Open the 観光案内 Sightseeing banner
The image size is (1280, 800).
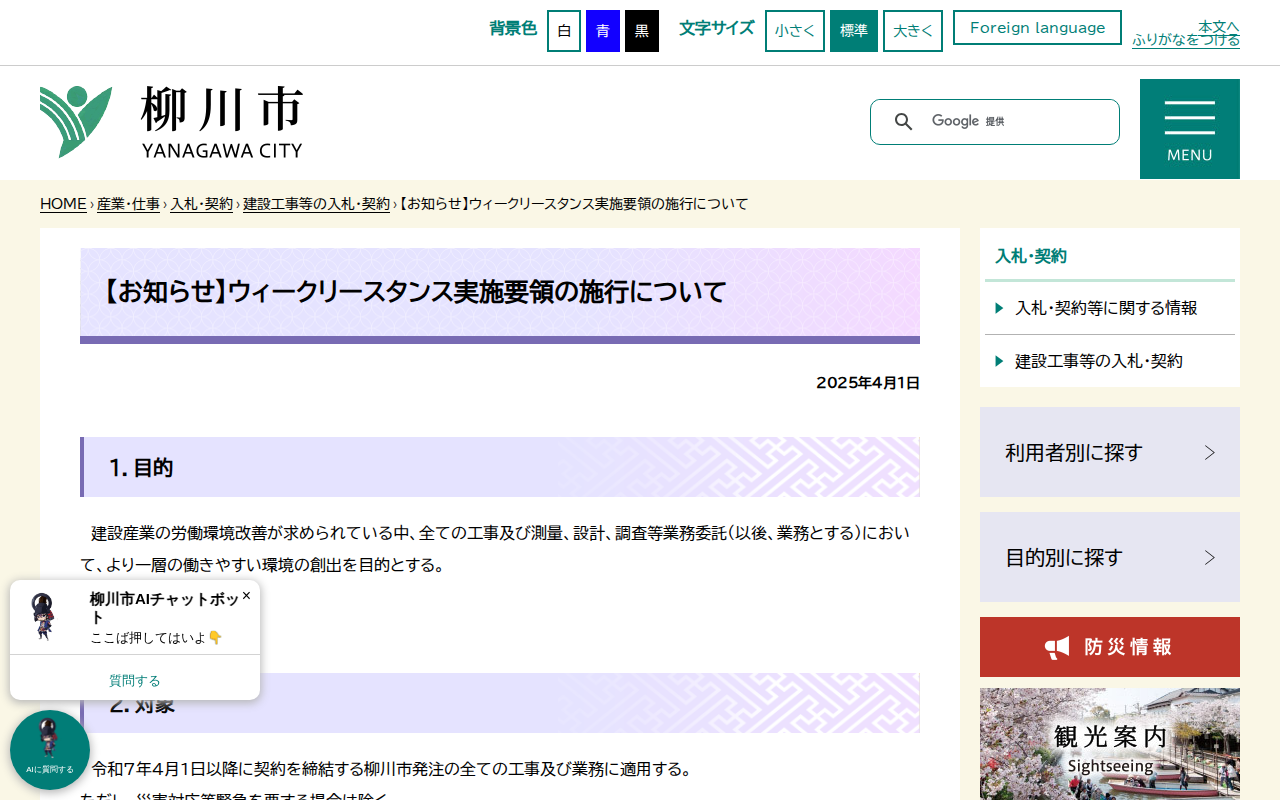point(1110,744)
